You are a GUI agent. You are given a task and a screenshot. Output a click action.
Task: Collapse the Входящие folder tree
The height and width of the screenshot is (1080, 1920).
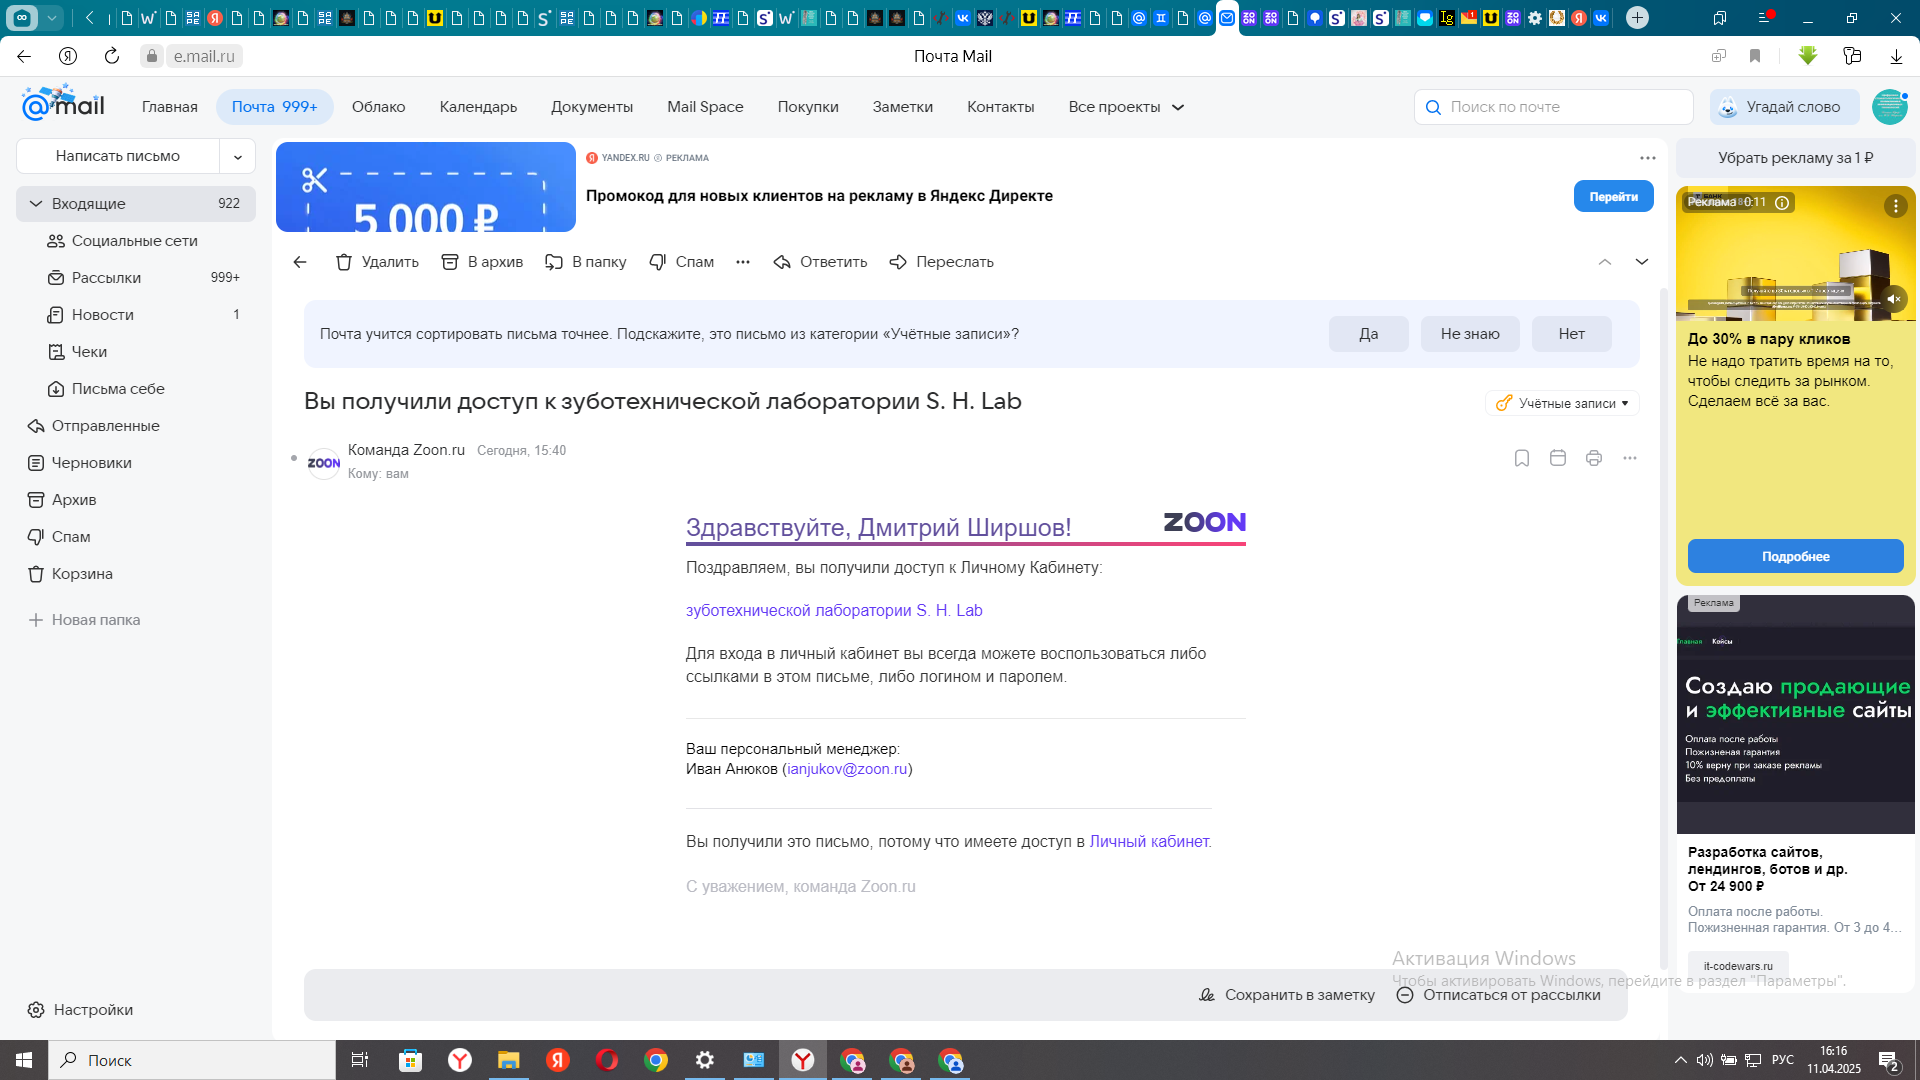(36, 204)
